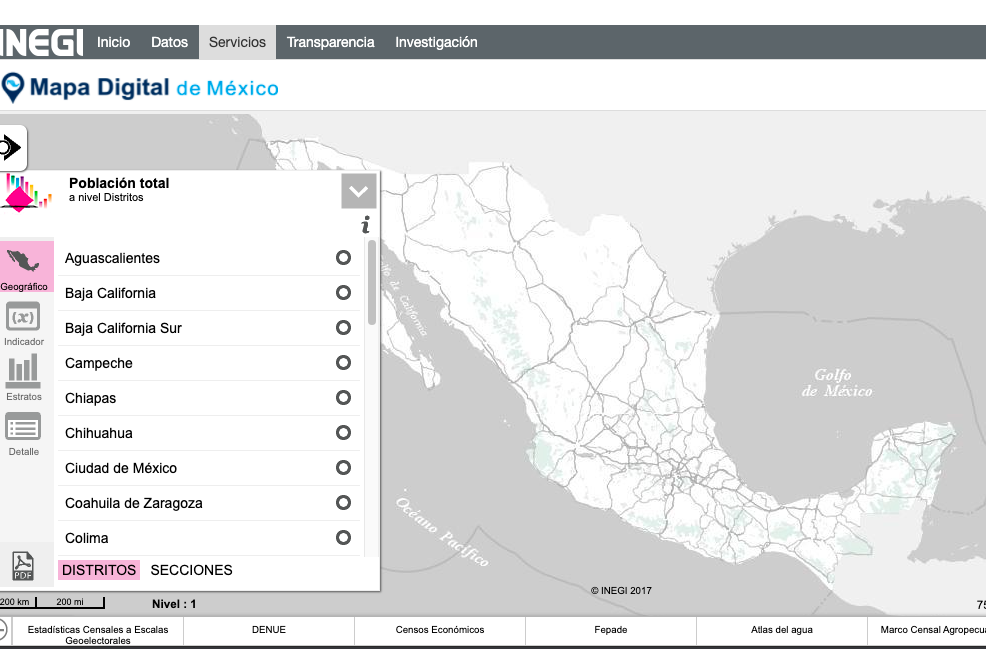This screenshot has width=986, height=649.
Task: Select Baja California Sur radio button
Action: pos(343,328)
